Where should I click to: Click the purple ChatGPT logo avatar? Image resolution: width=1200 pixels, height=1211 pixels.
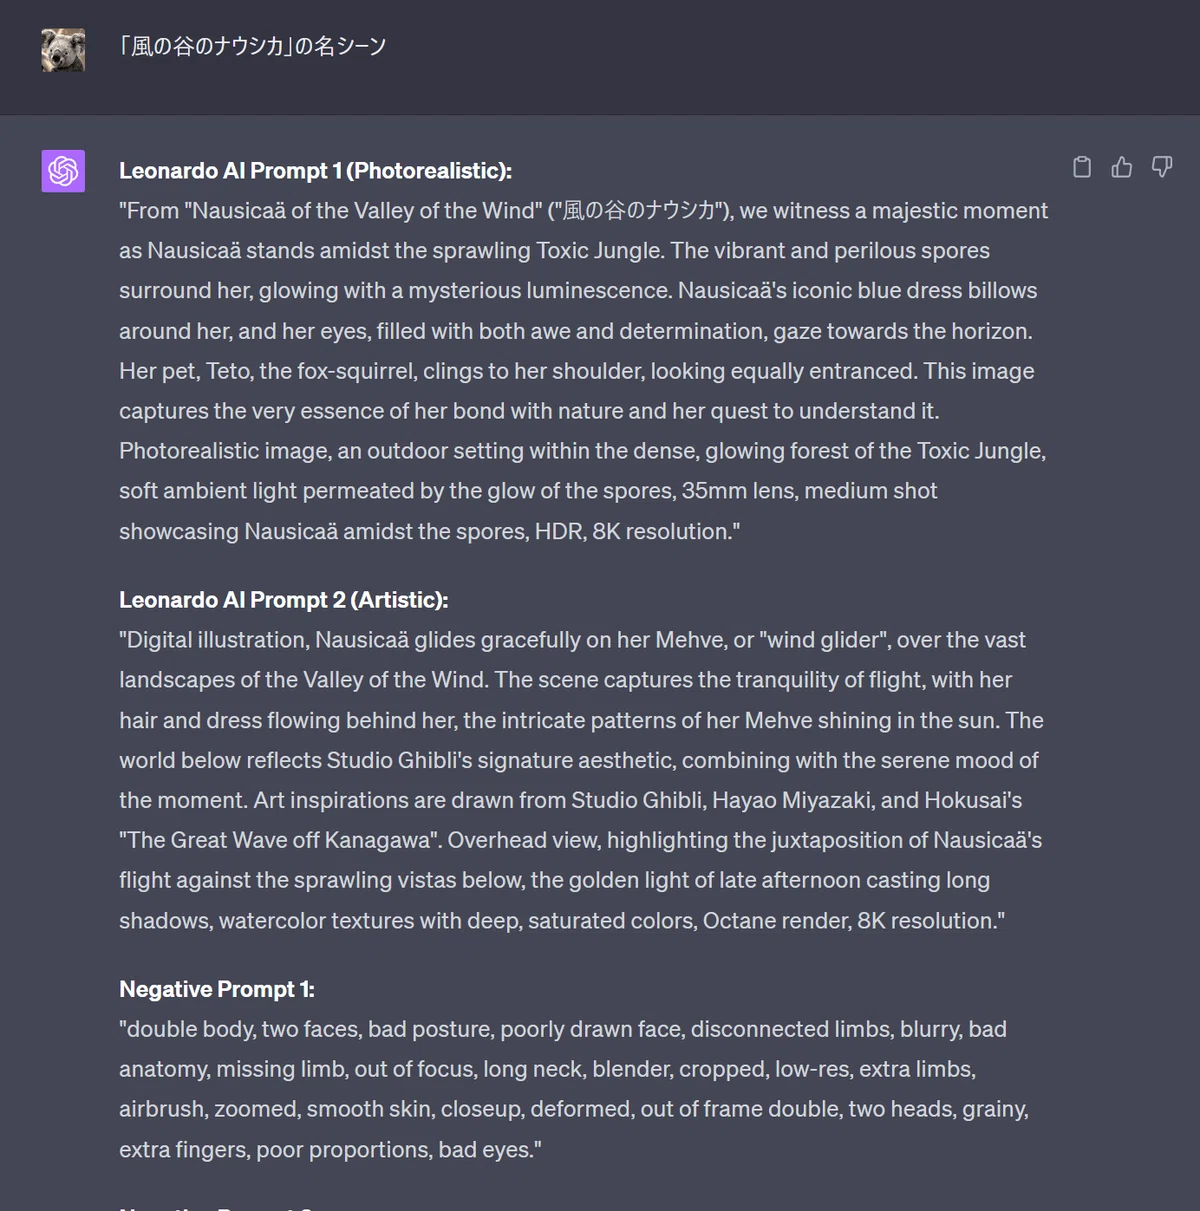click(x=63, y=171)
